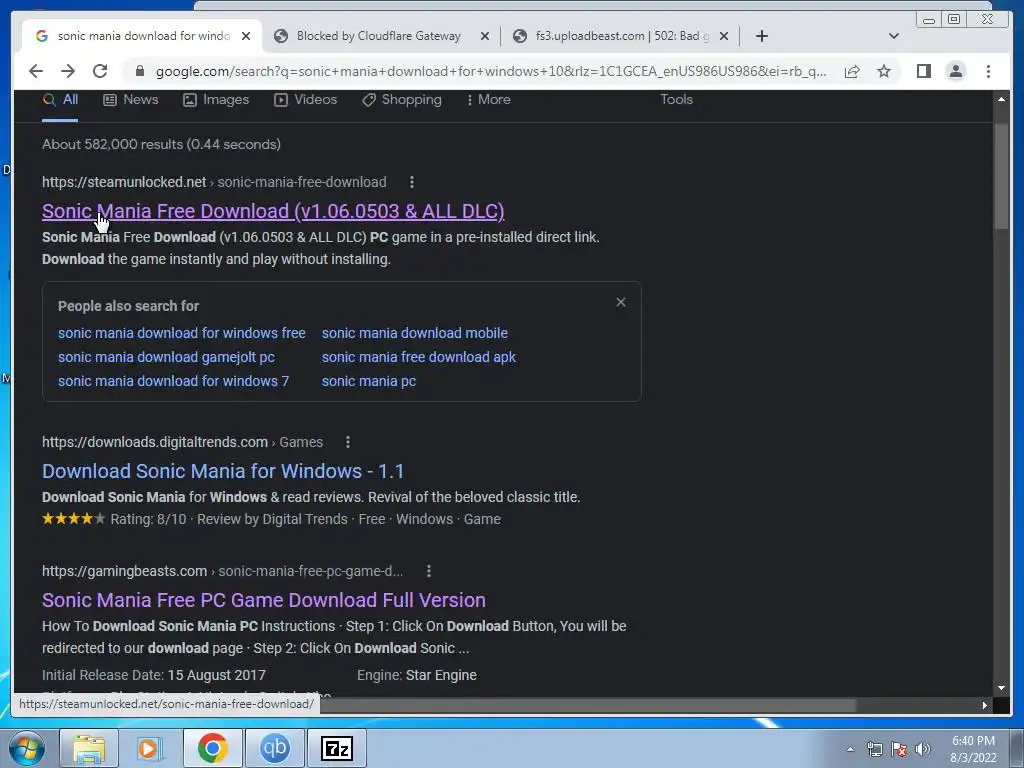Click the horizontal scrollbar thumb
The image size is (1024, 768).
point(588,705)
